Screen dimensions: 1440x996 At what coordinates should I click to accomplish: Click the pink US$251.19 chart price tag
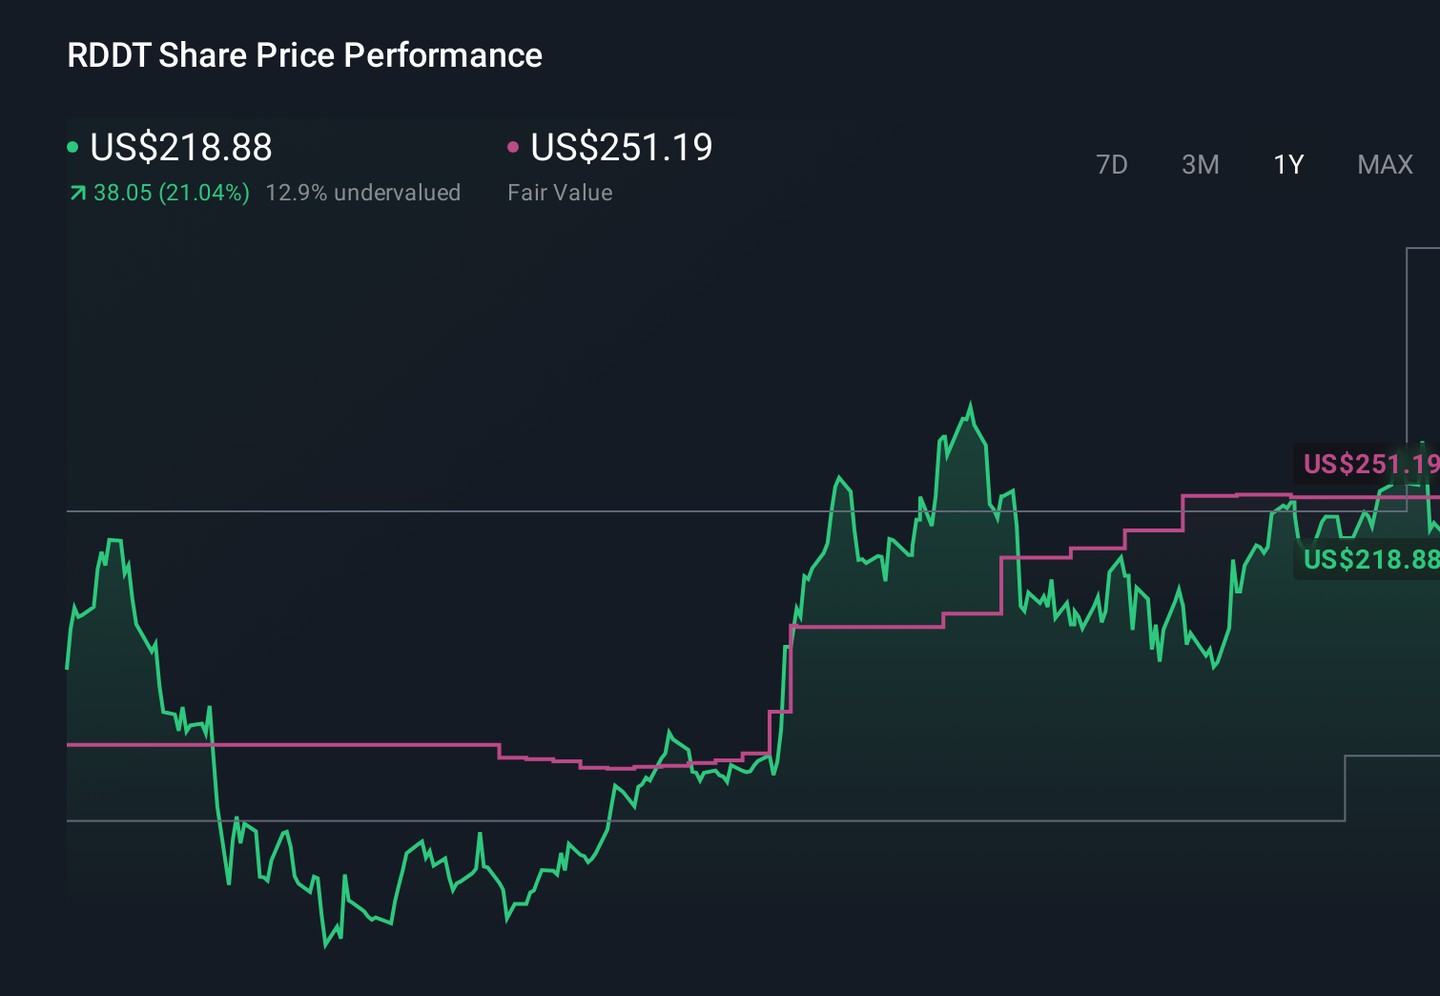(x=1367, y=464)
